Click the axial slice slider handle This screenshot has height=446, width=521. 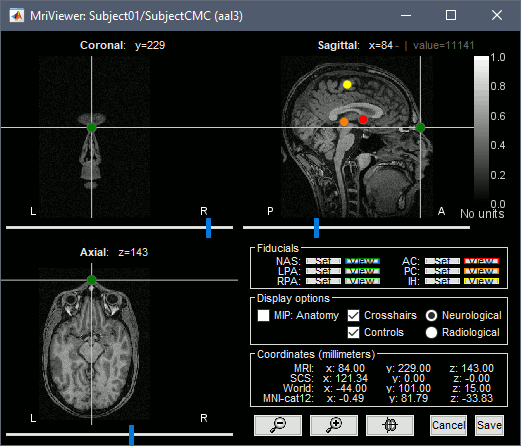coord(131,435)
